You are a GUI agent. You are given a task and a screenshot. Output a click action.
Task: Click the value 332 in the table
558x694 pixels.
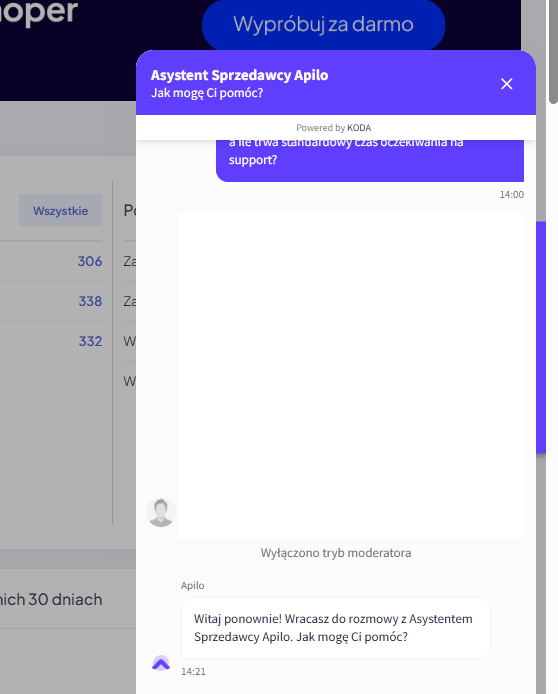tap(90, 341)
